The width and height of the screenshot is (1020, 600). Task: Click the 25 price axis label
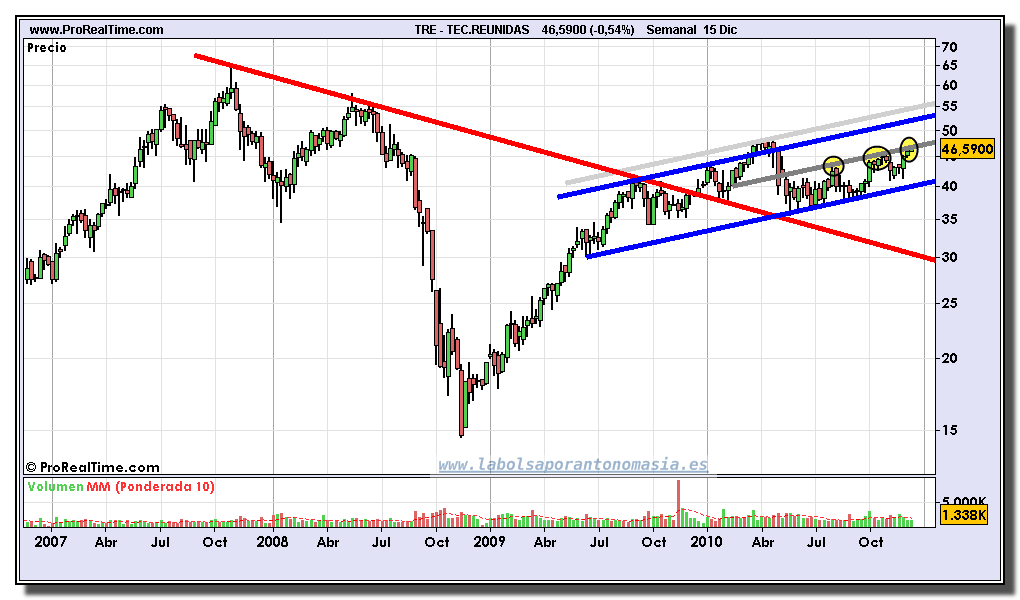[x=949, y=303]
